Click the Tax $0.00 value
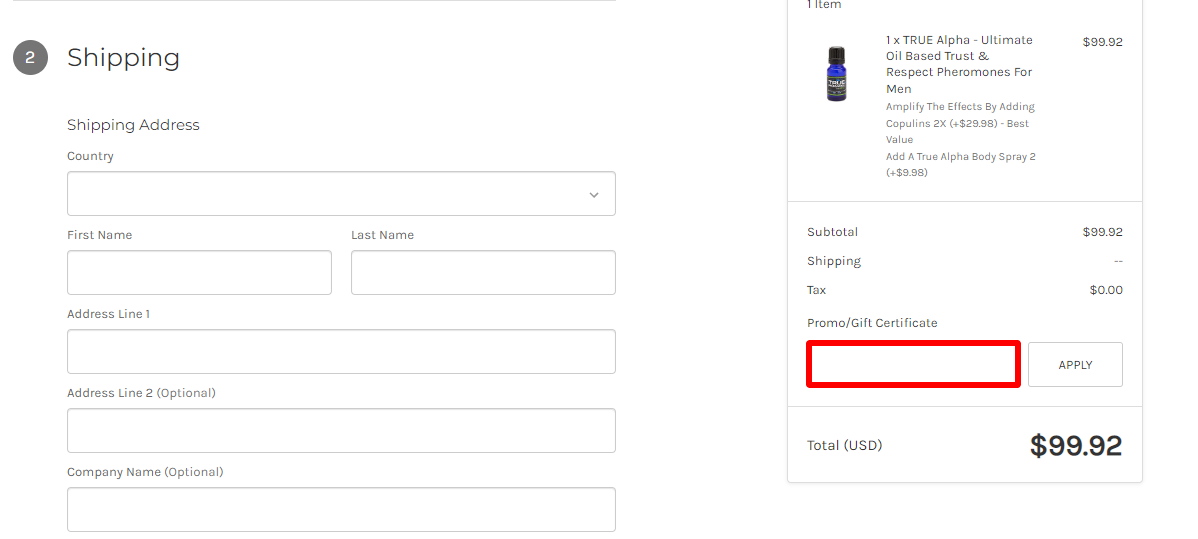Screen dimensions: 1198x539 pyautogui.click(x=1106, y=290)
